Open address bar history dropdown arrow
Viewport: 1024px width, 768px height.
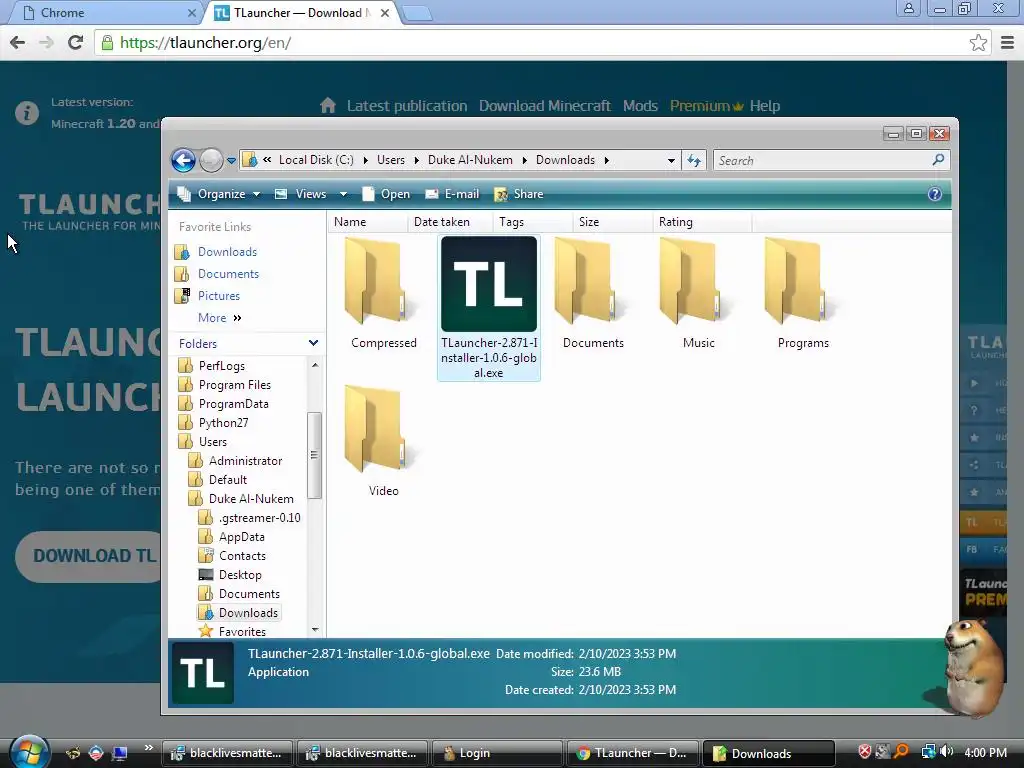pyautogui.click(x=671, y=161)
